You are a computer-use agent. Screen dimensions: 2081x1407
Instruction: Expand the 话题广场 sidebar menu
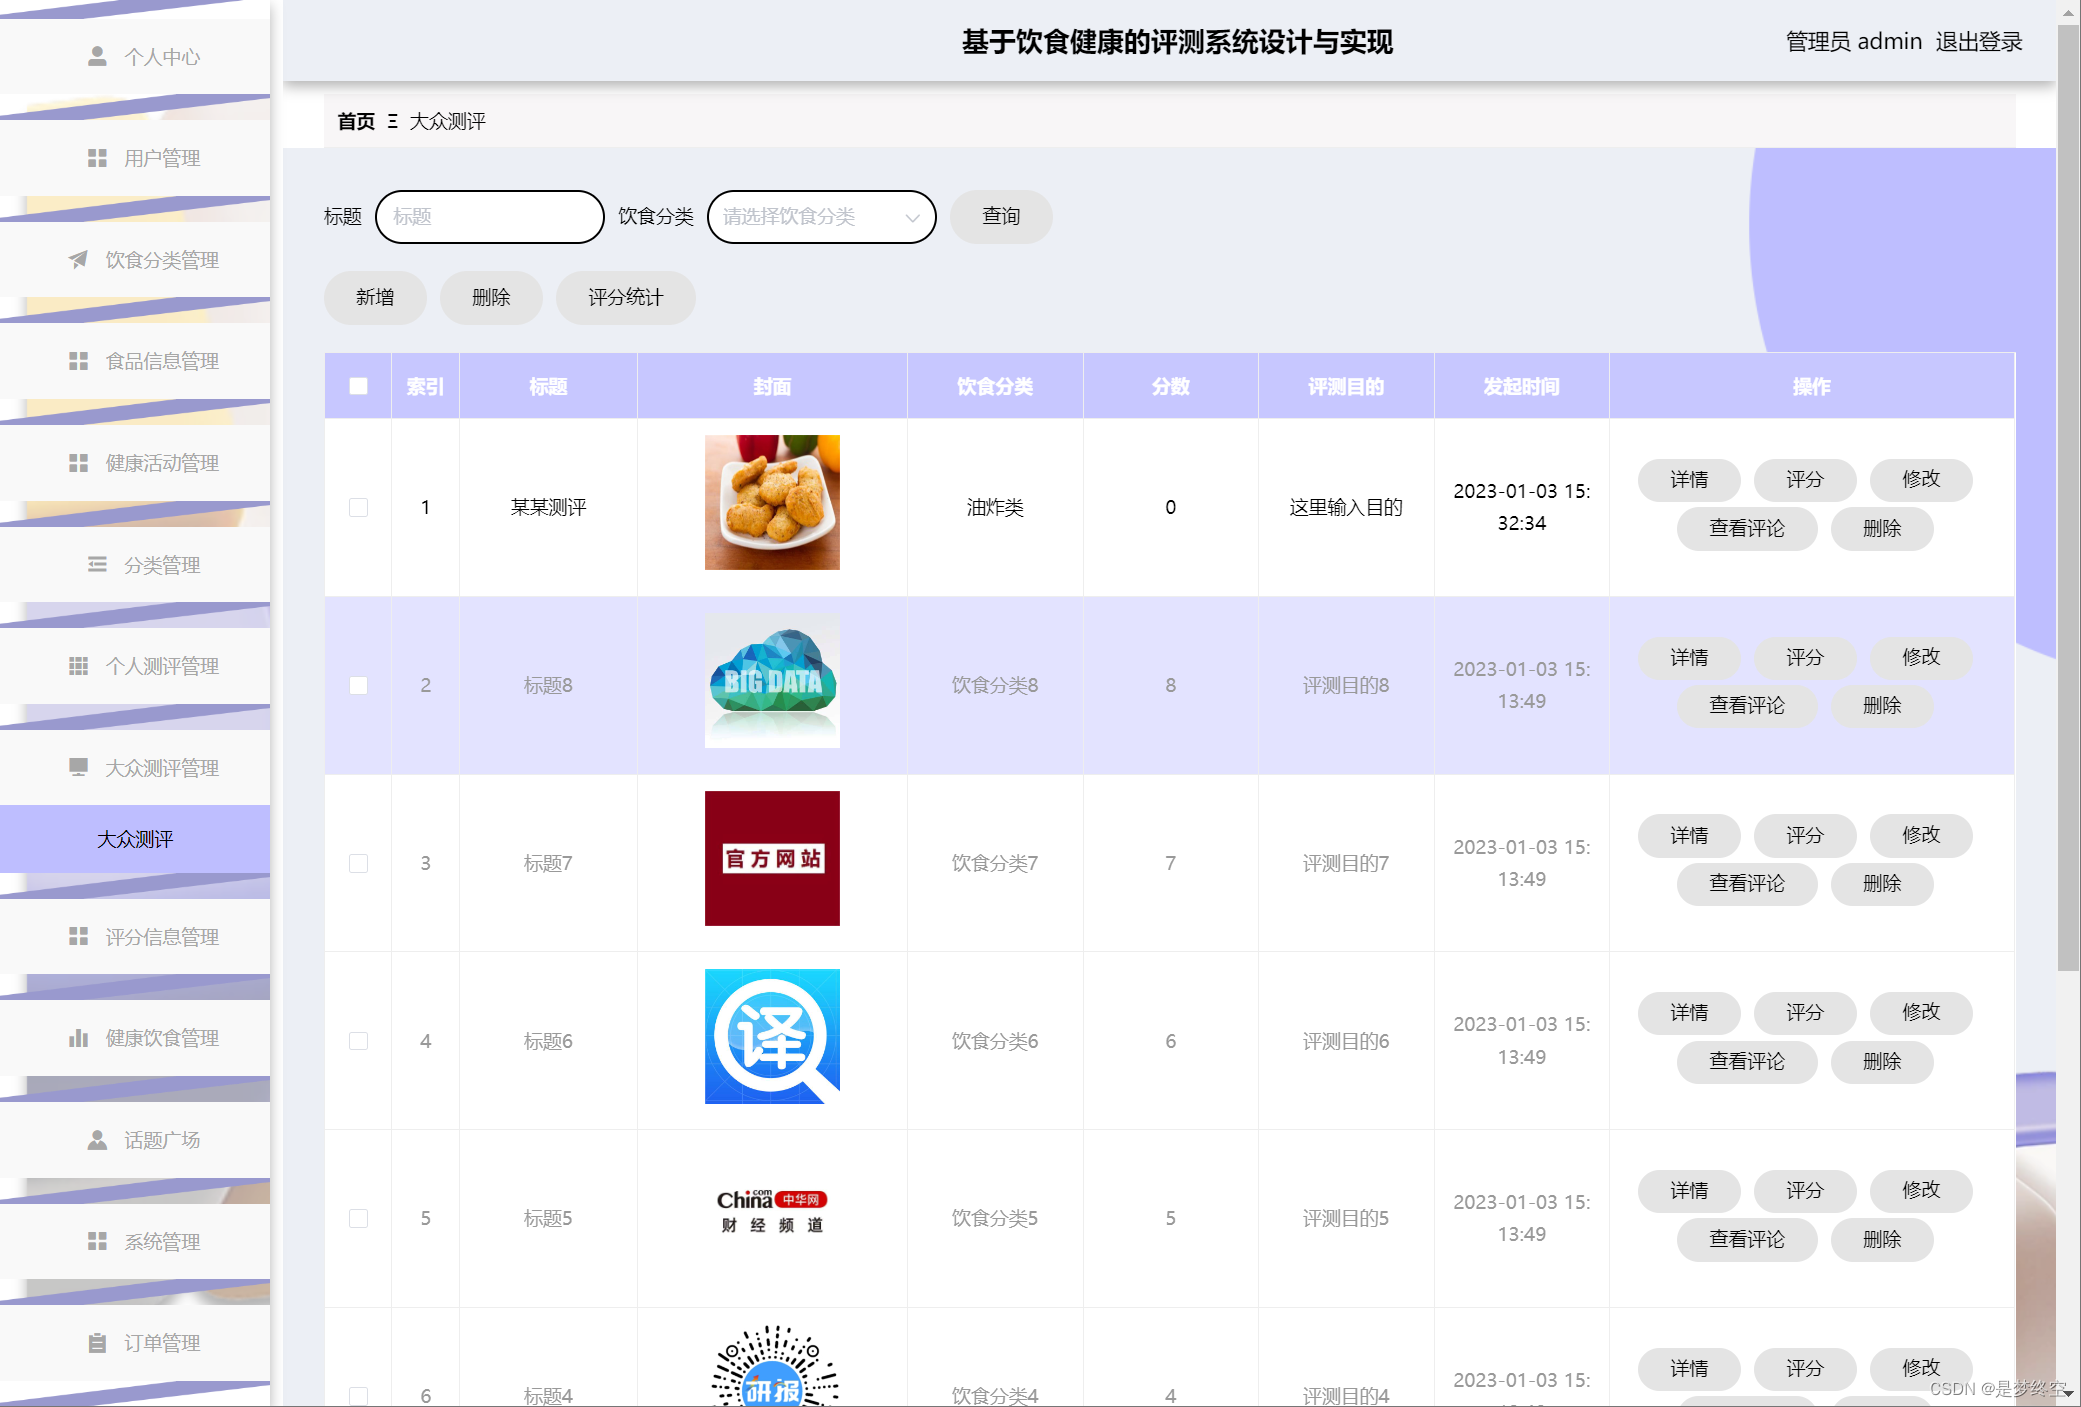click(135, 1140)
